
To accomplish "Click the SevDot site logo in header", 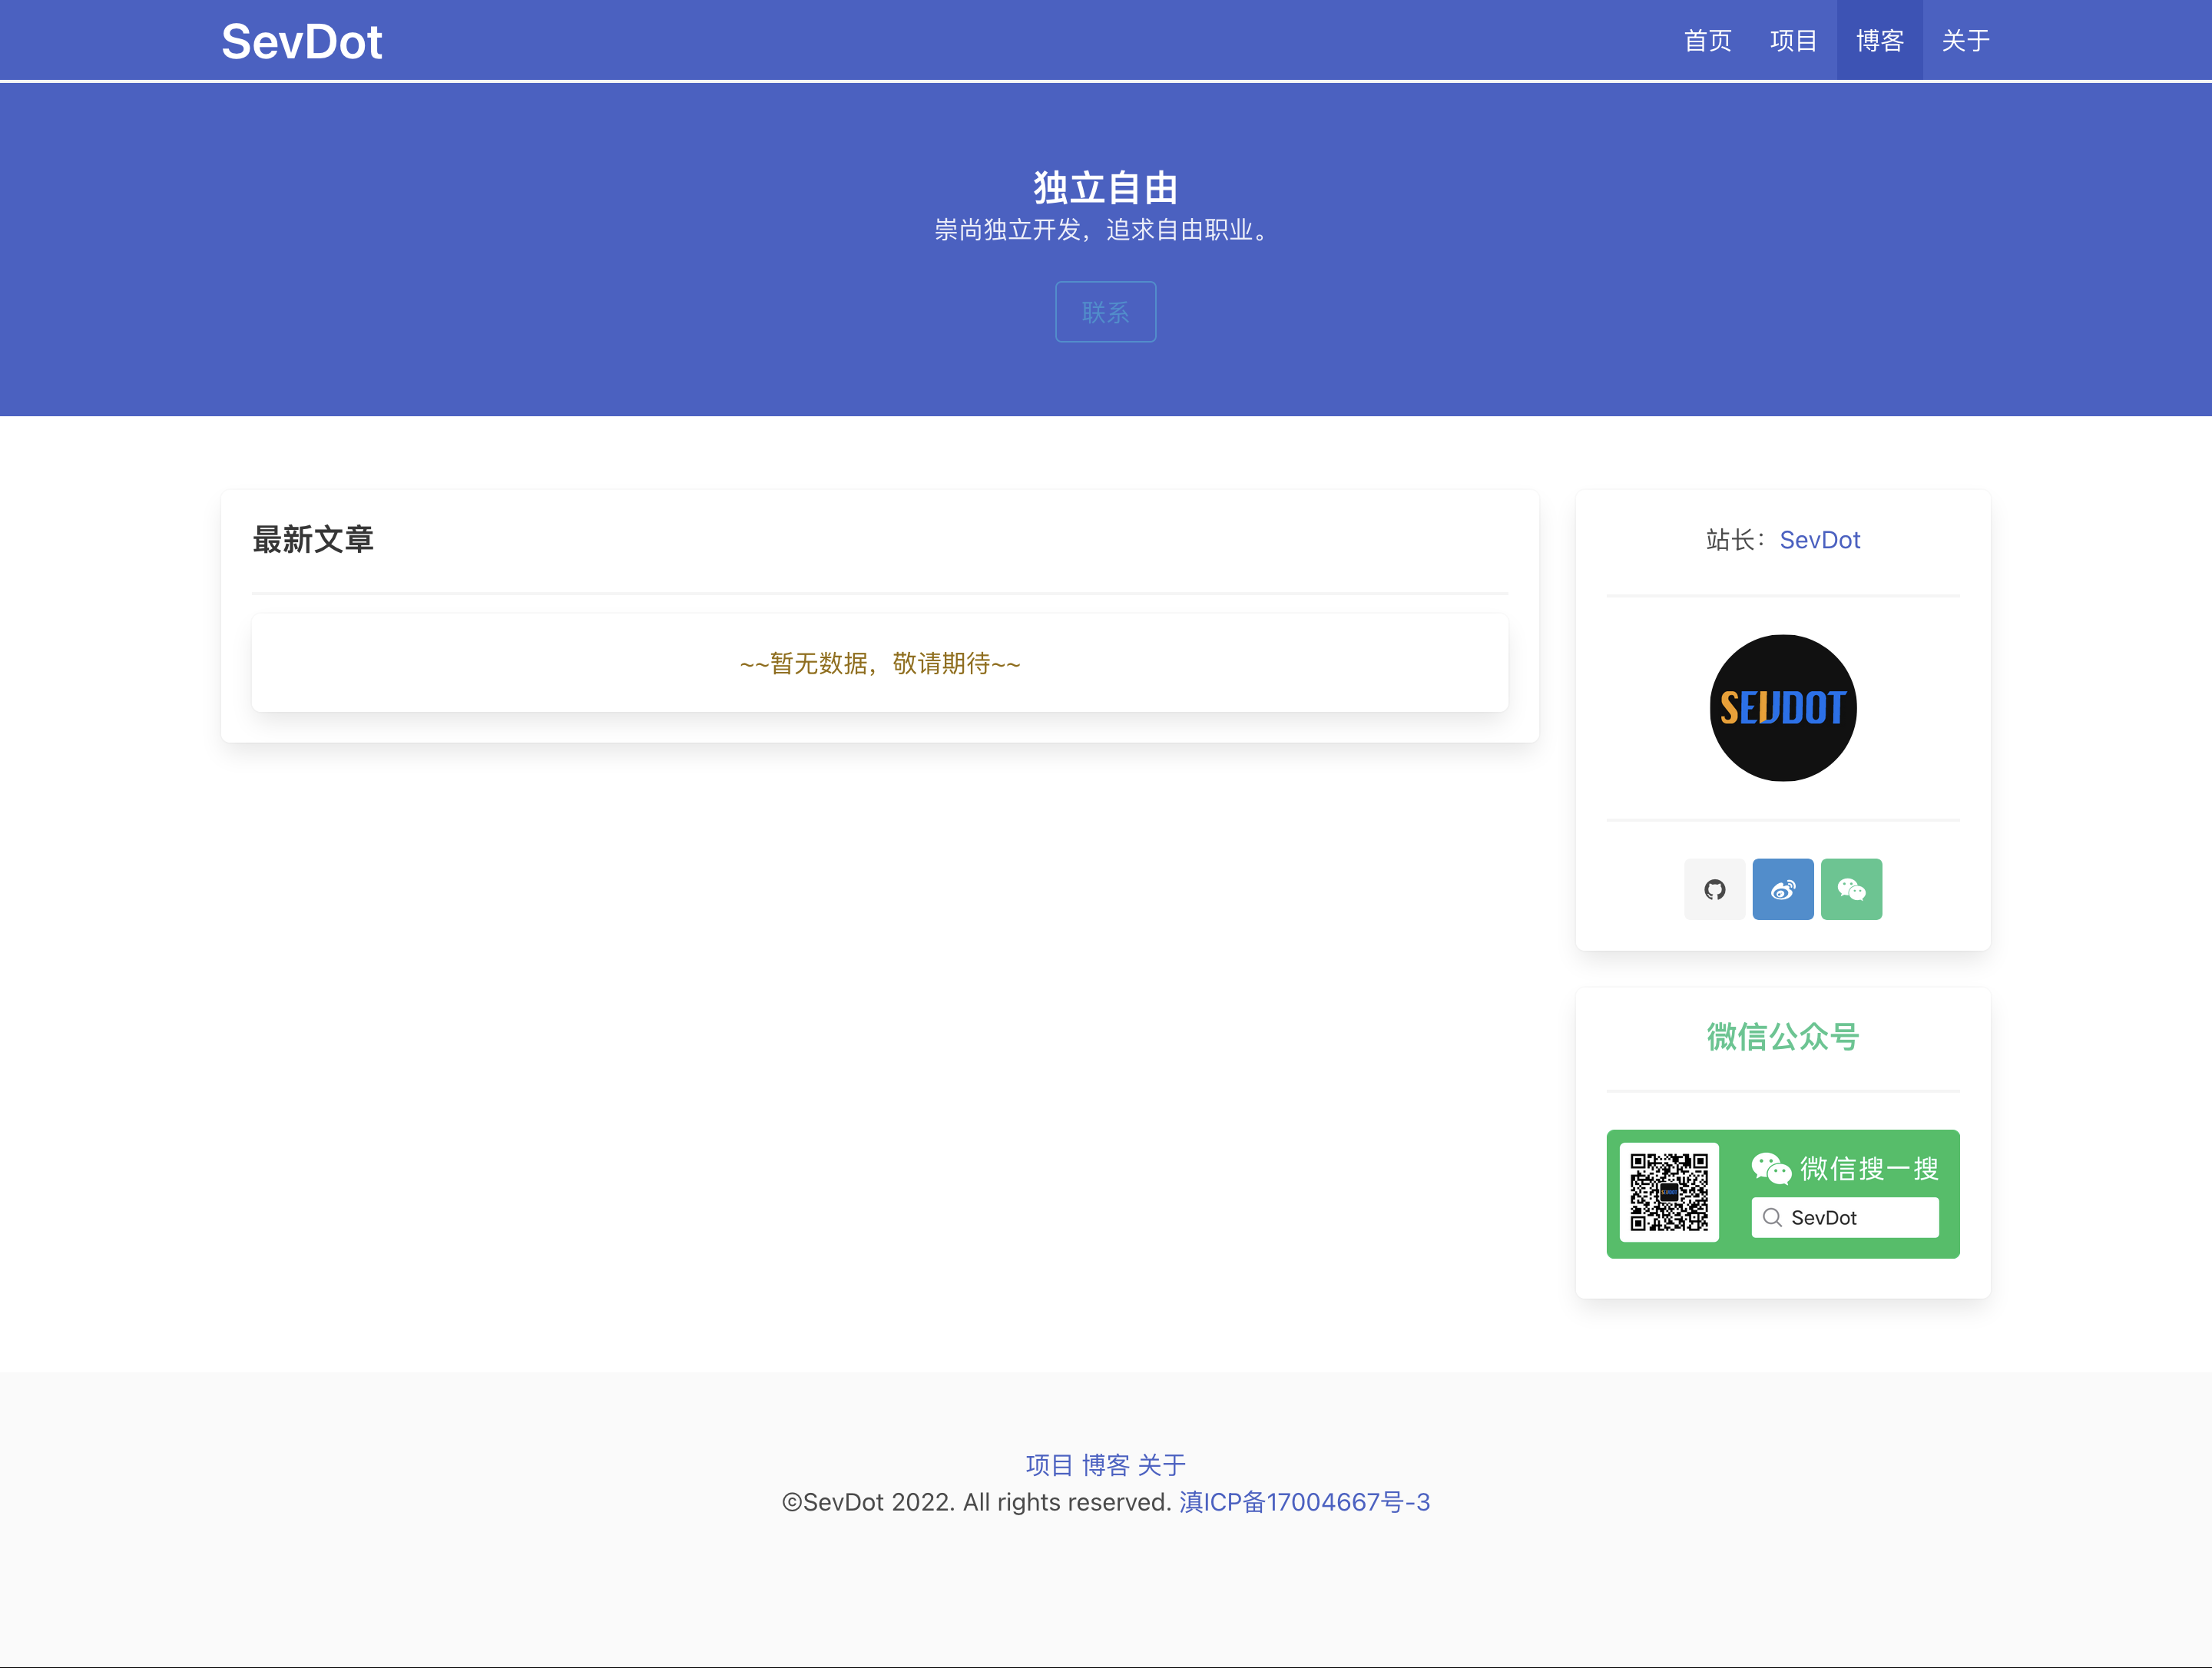I will pos(301,42).
